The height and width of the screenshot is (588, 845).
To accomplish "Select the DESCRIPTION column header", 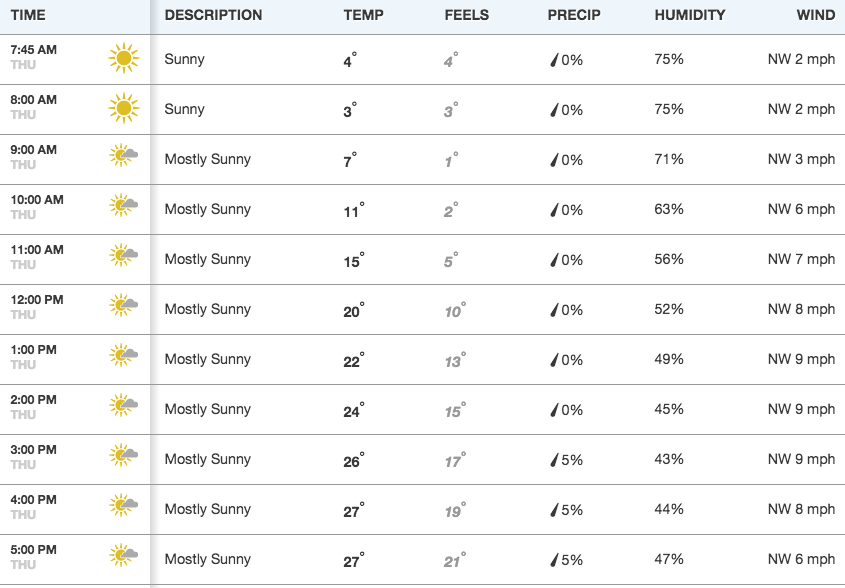I will [x=213, y=15].
